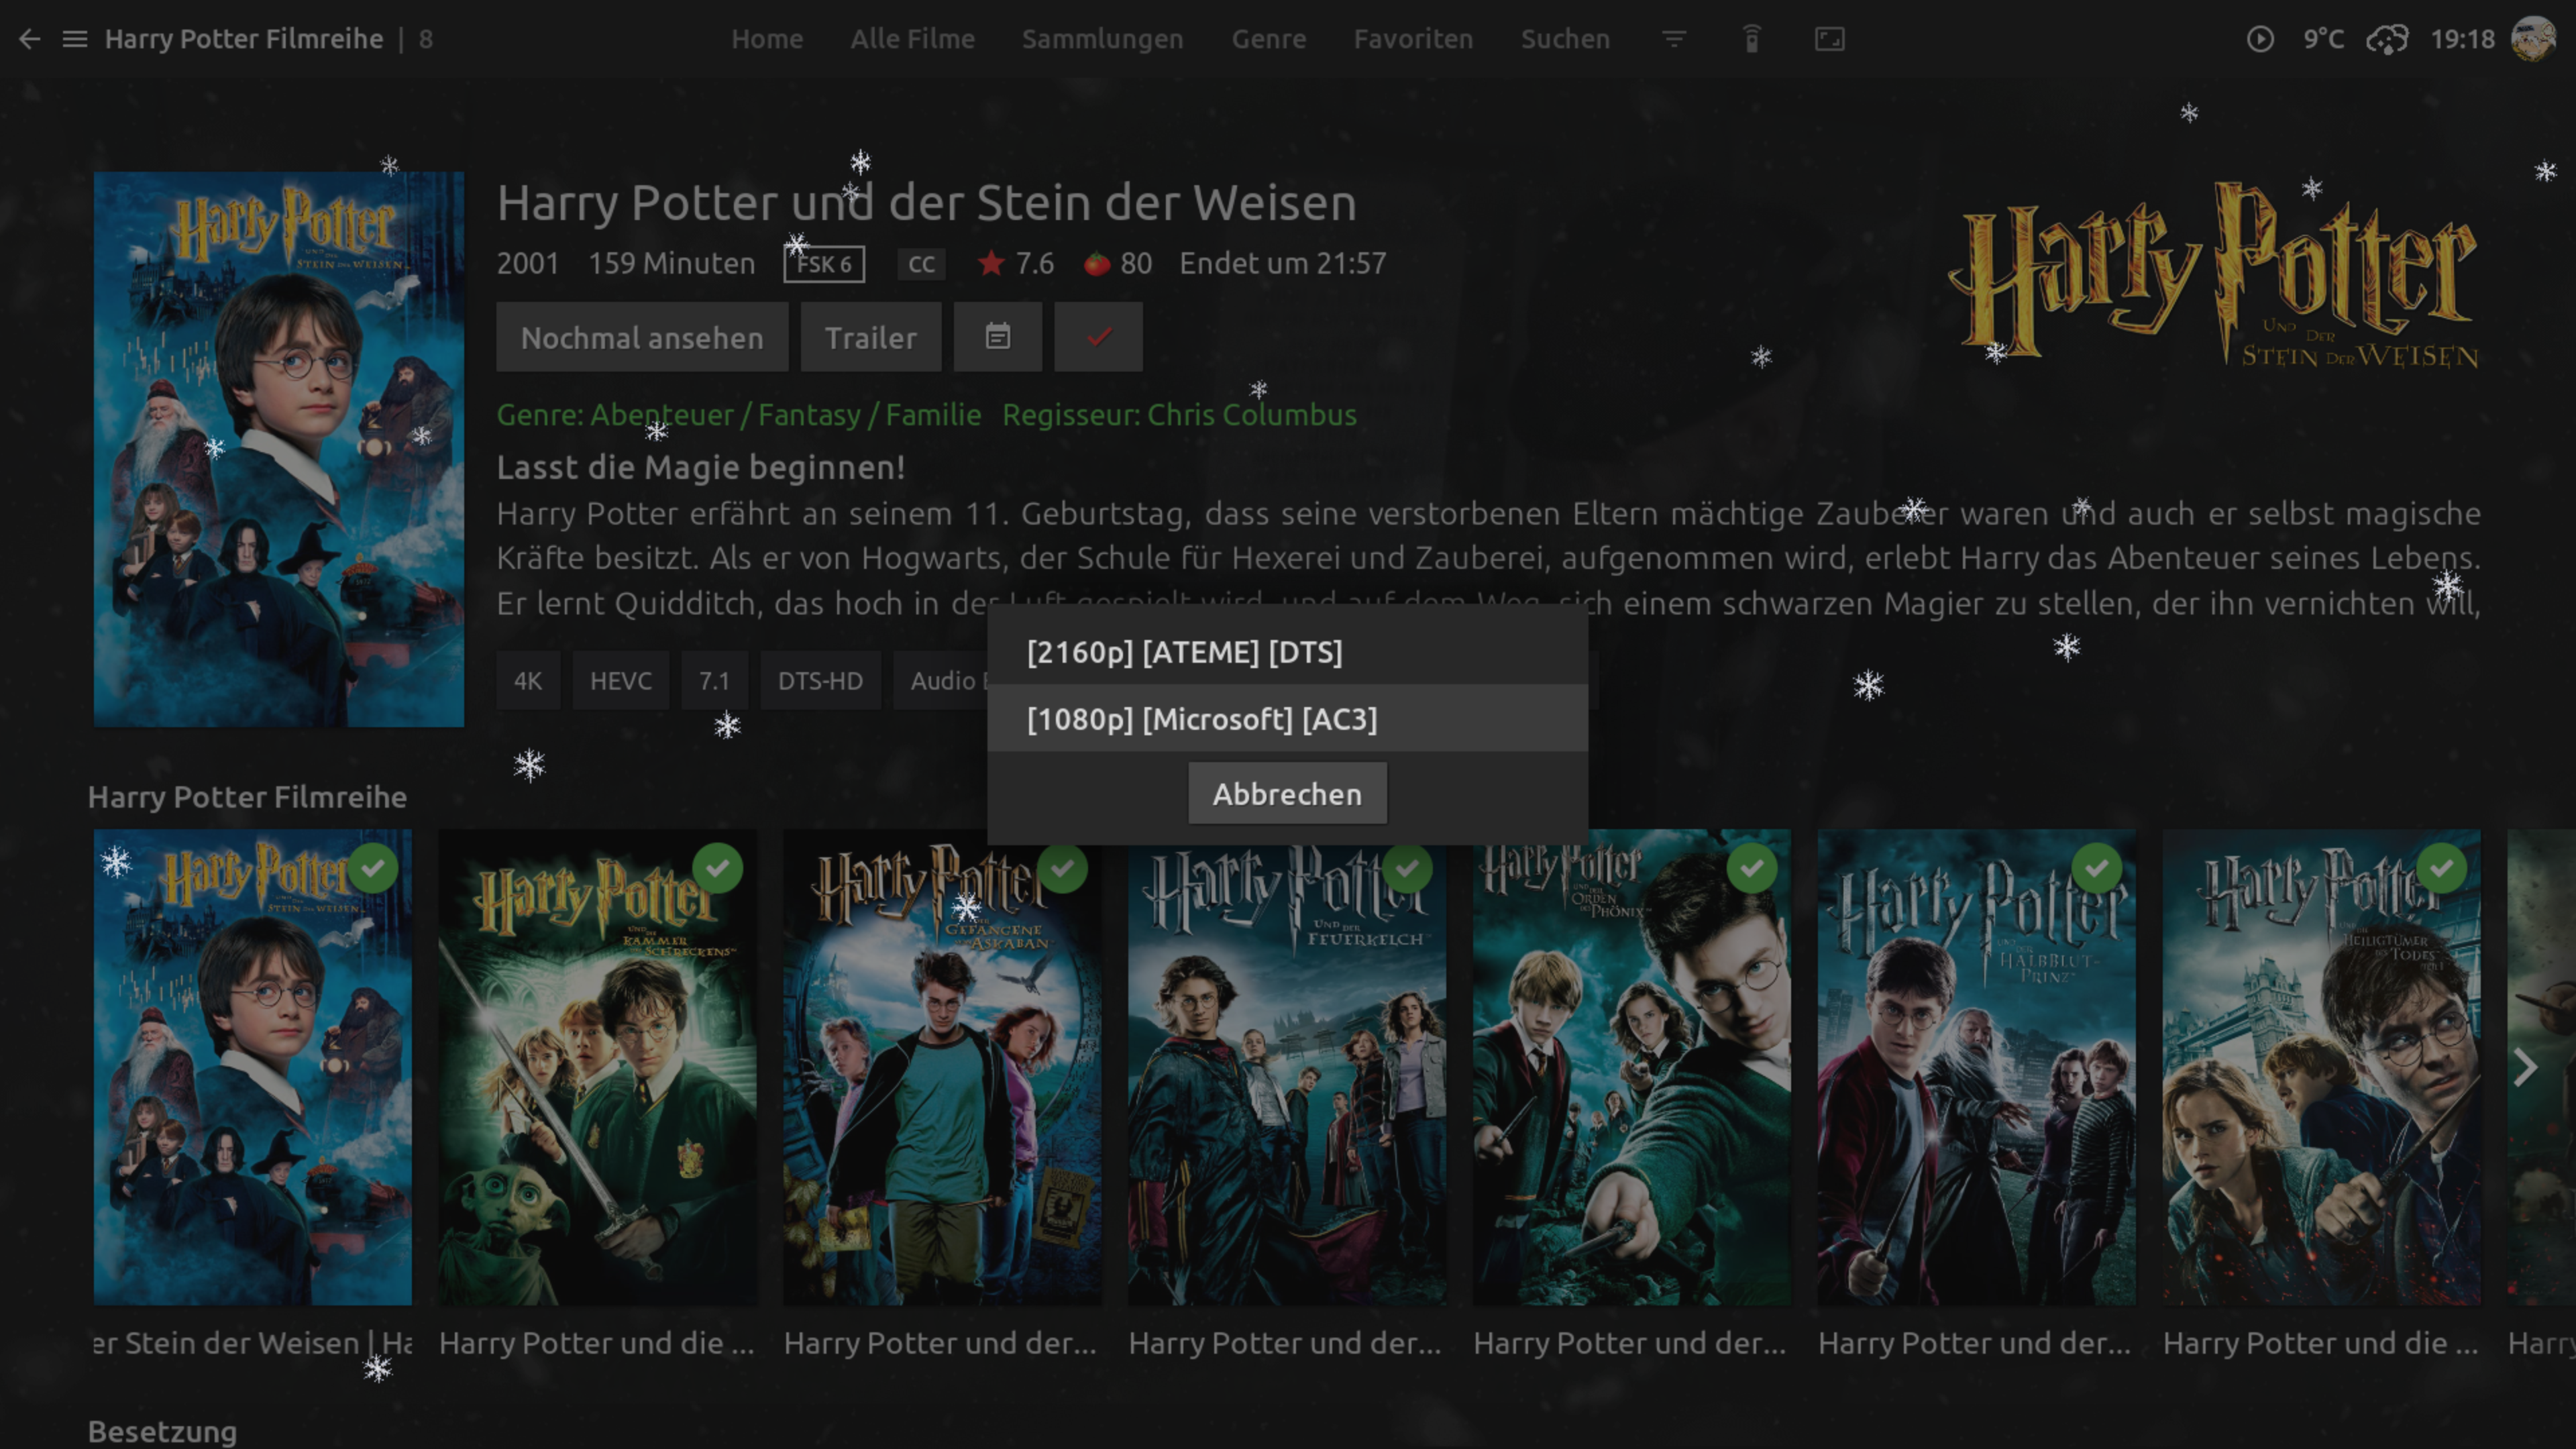The width and height of the screenshot is (2576, 1449).
Task: Open Orden des Phönix poster
Action: pos(1632,1067)
